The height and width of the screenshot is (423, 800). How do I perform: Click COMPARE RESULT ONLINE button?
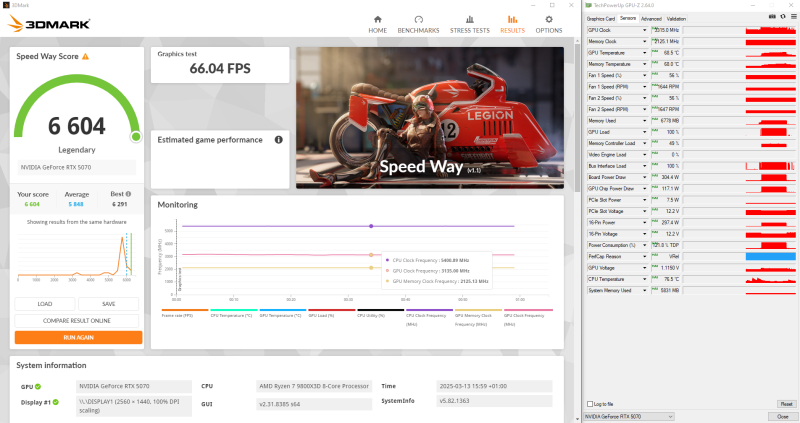pyautogui.click(x=77, y=320)
